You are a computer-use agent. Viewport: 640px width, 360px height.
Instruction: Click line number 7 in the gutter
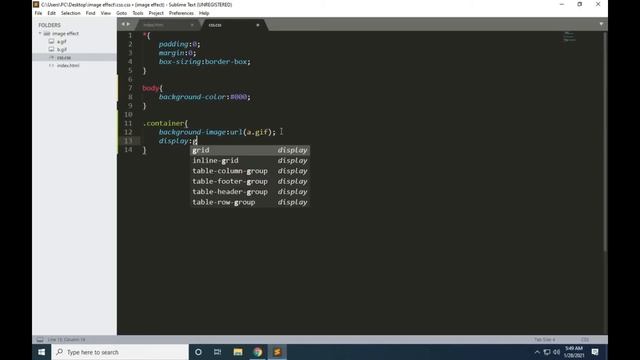[x=130, y=88]
